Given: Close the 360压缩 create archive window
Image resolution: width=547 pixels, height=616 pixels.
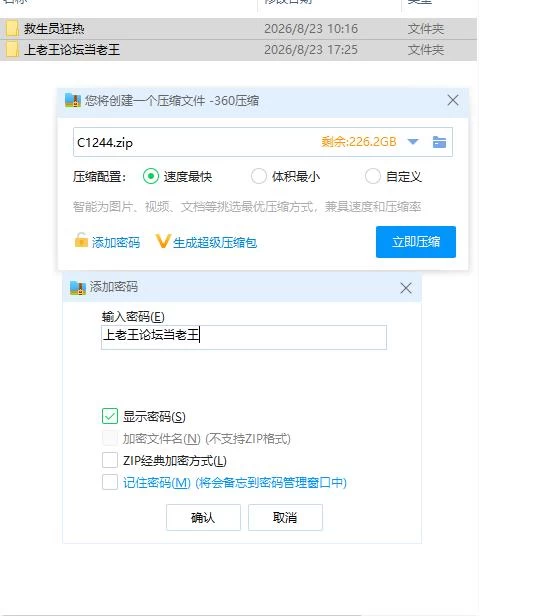Looking at the screenshot, I should [453, 100].
